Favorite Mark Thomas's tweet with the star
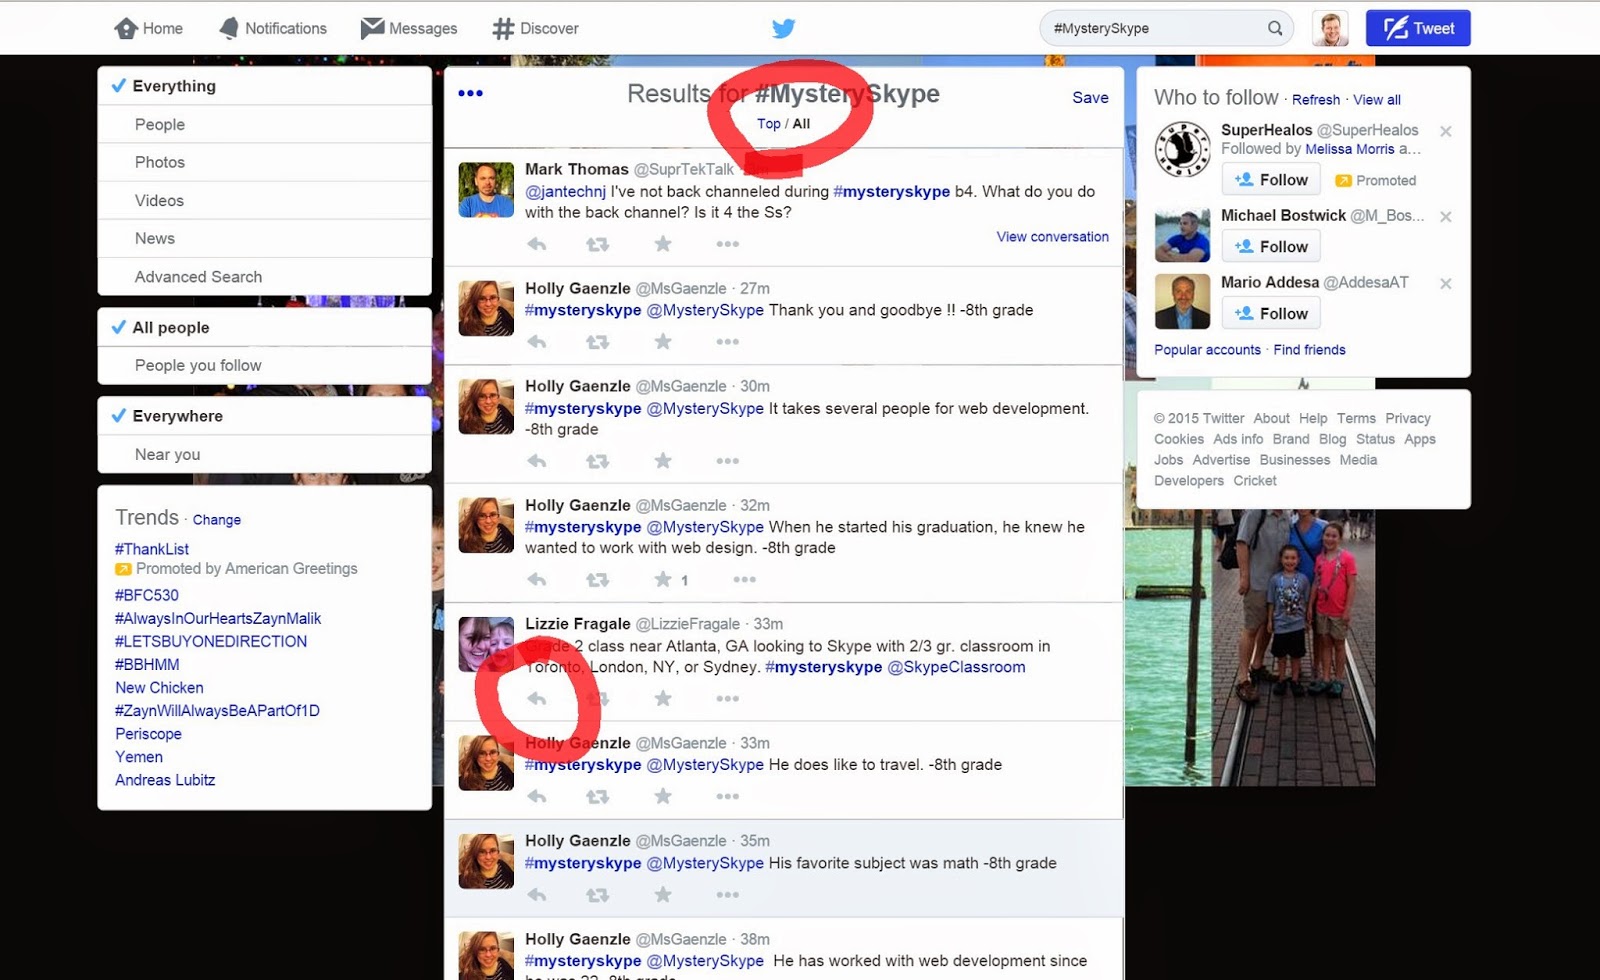 (663, 244)
